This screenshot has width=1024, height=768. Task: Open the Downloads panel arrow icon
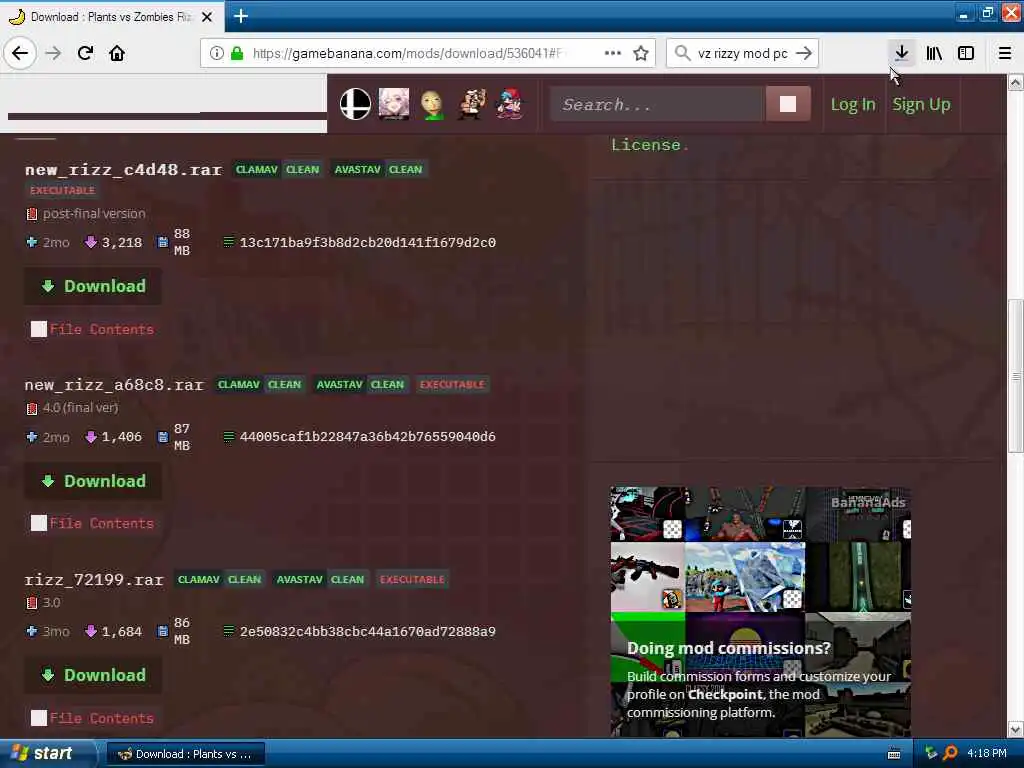point(901,54)
